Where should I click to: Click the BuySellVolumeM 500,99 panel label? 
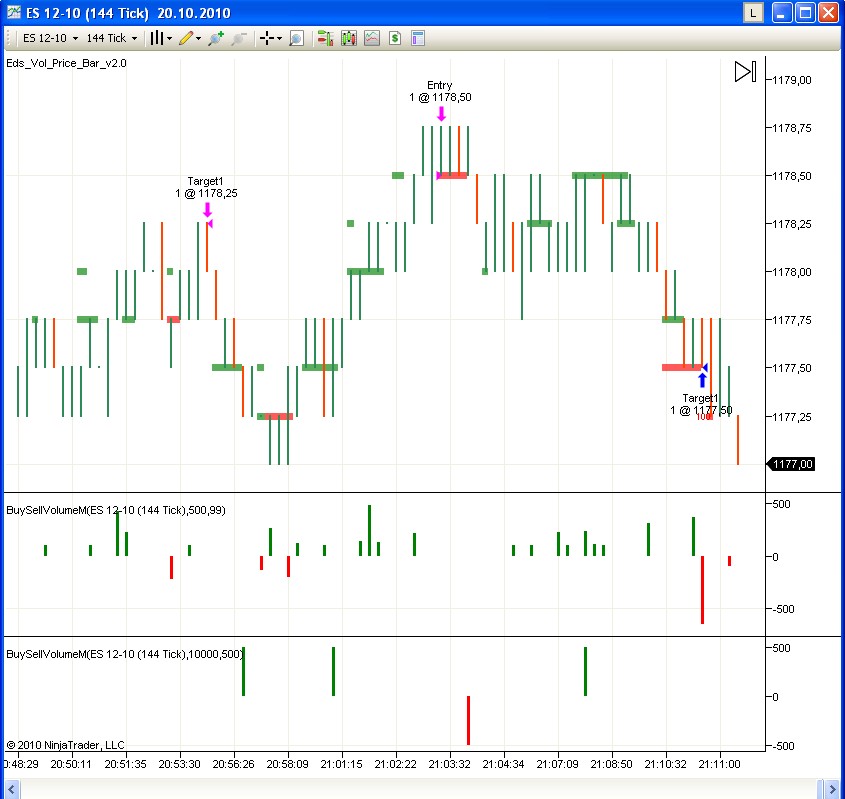(116, 510)
